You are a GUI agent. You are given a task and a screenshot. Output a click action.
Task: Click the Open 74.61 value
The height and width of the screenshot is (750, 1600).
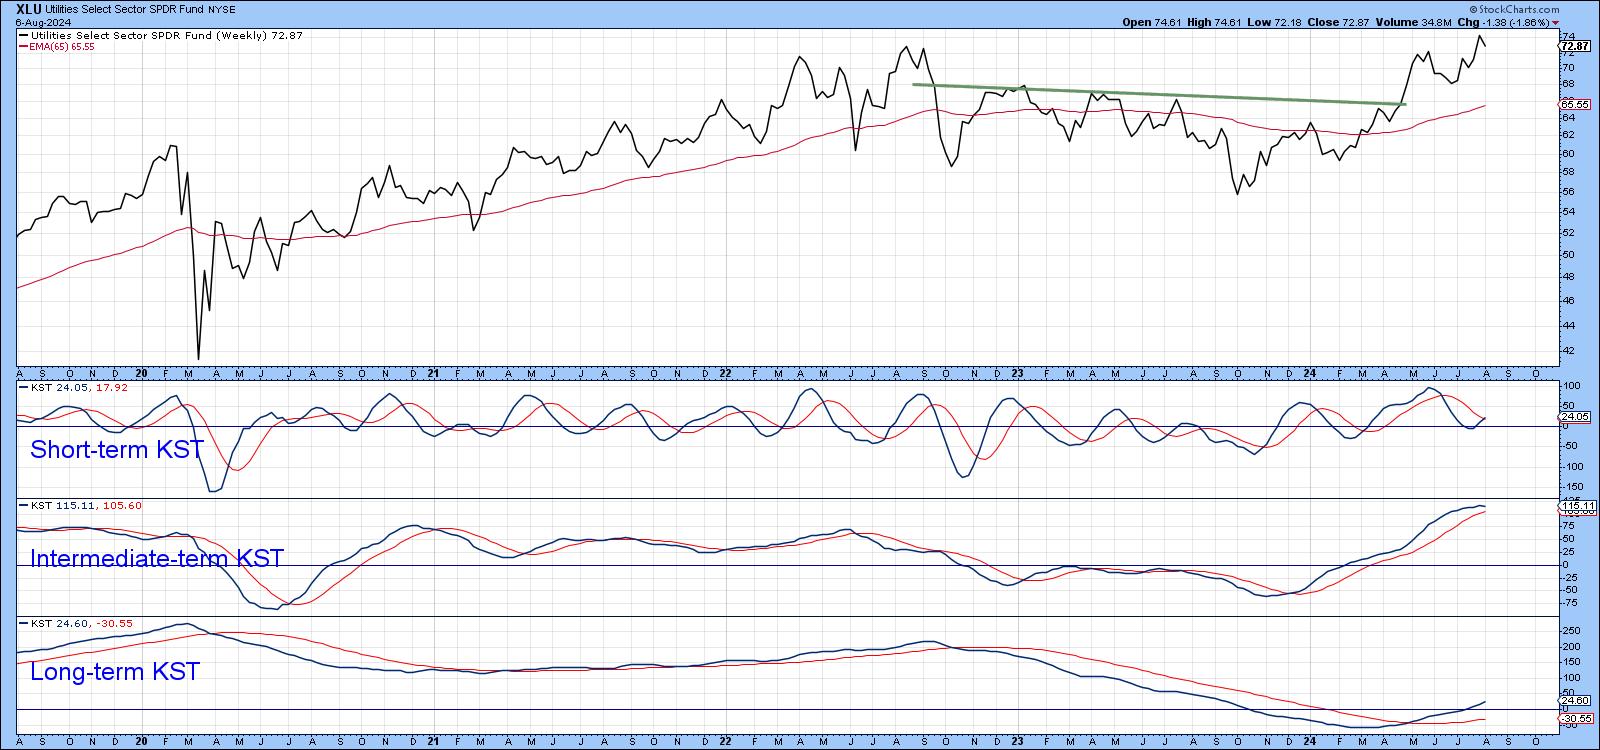[x=1152, y=21]
